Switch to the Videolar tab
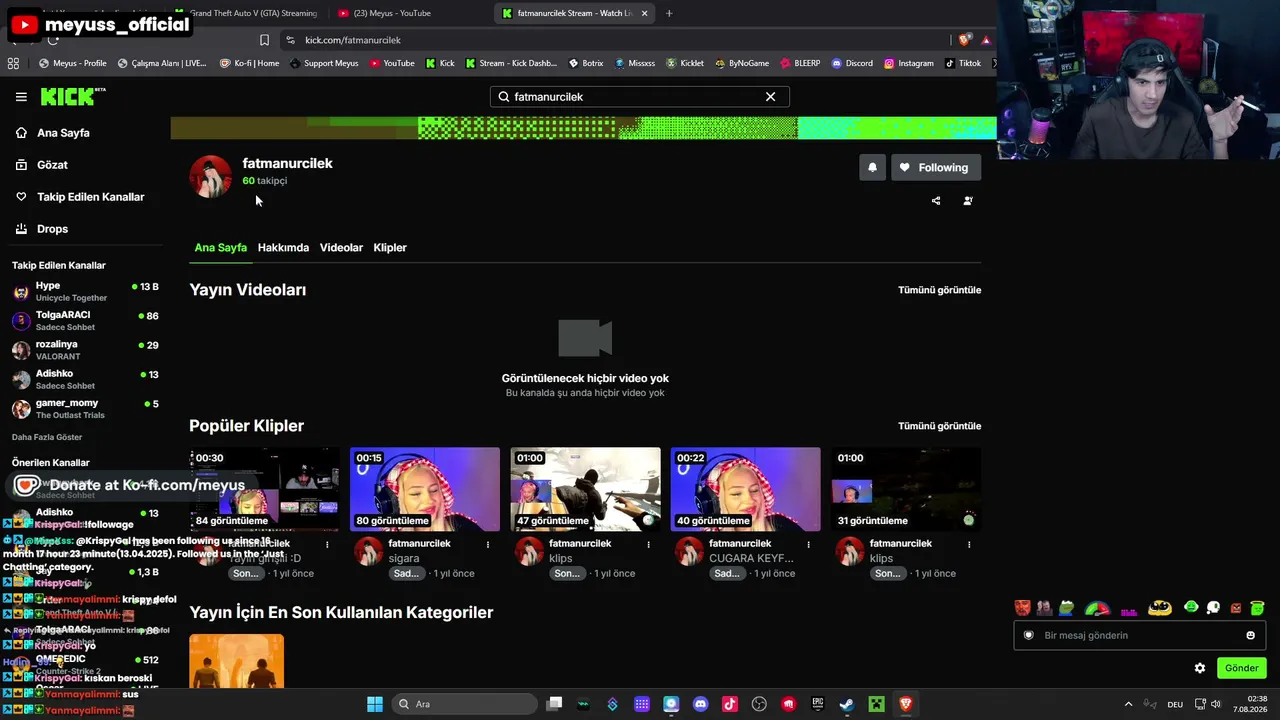Image resolution: width=1280 pixels, height=720 pixels. tap(341, 248)
